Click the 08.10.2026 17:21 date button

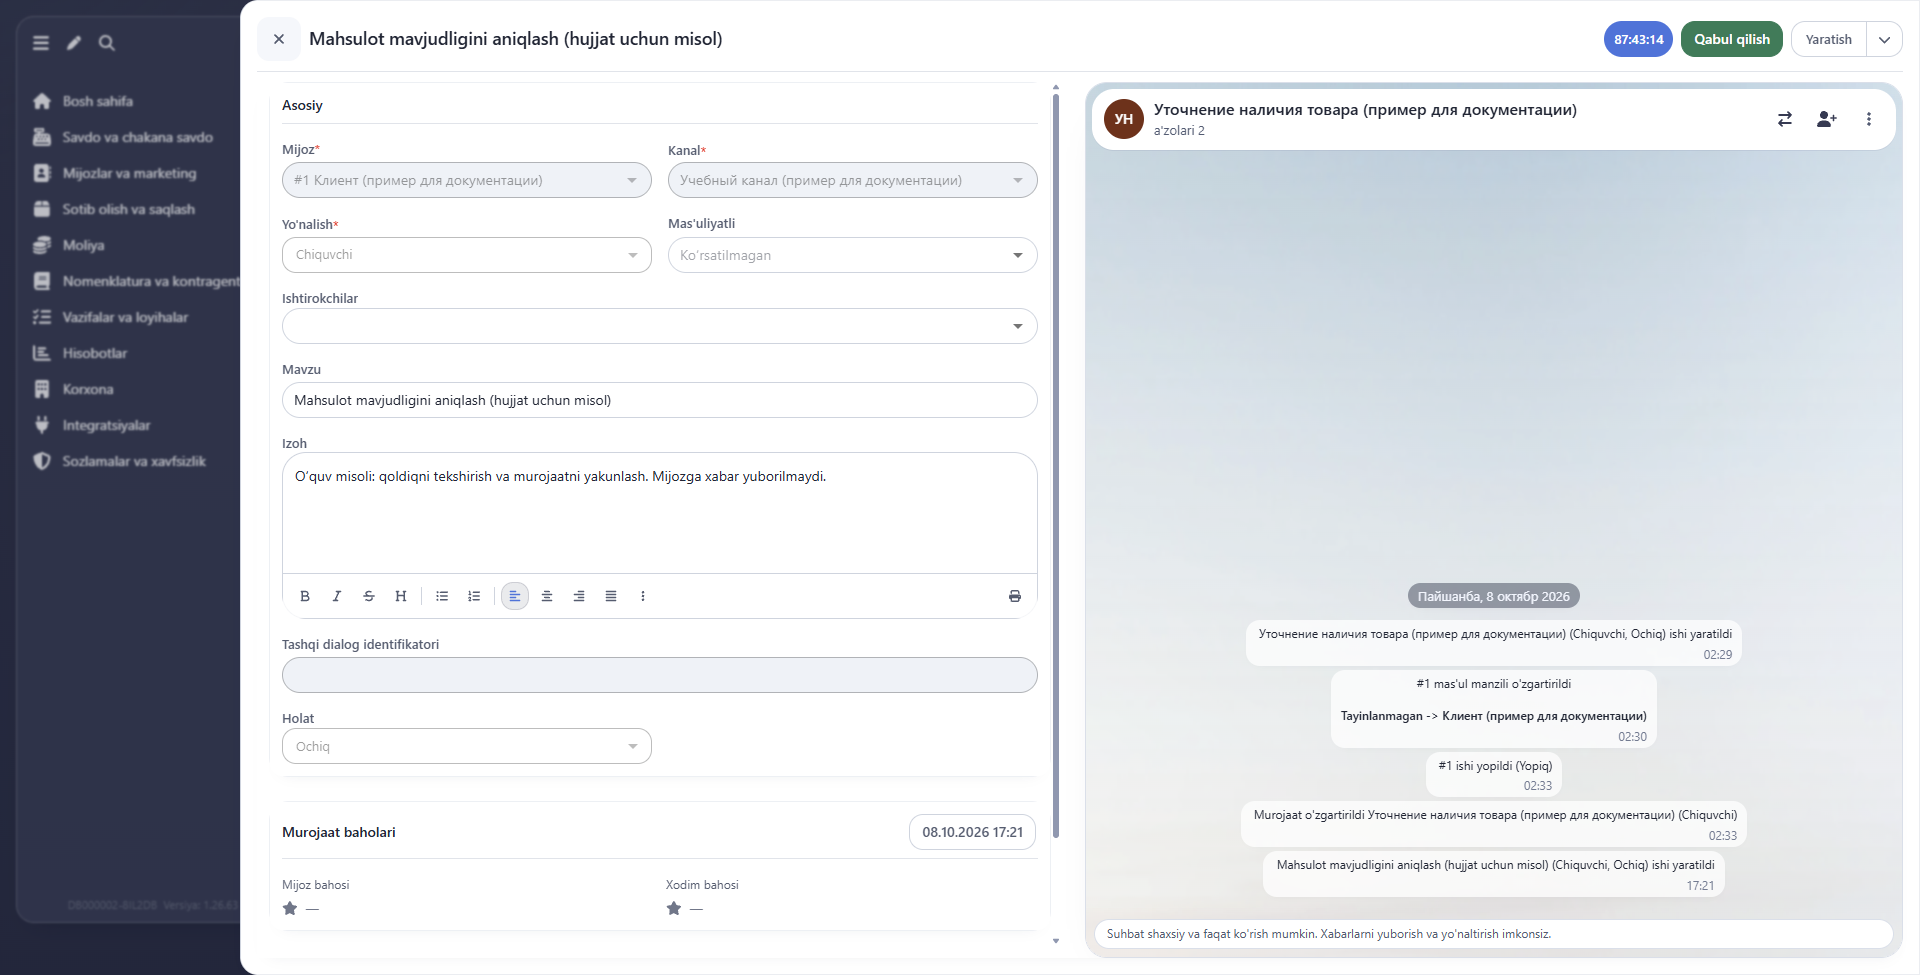pyautogui.click(x=972, y=832)
